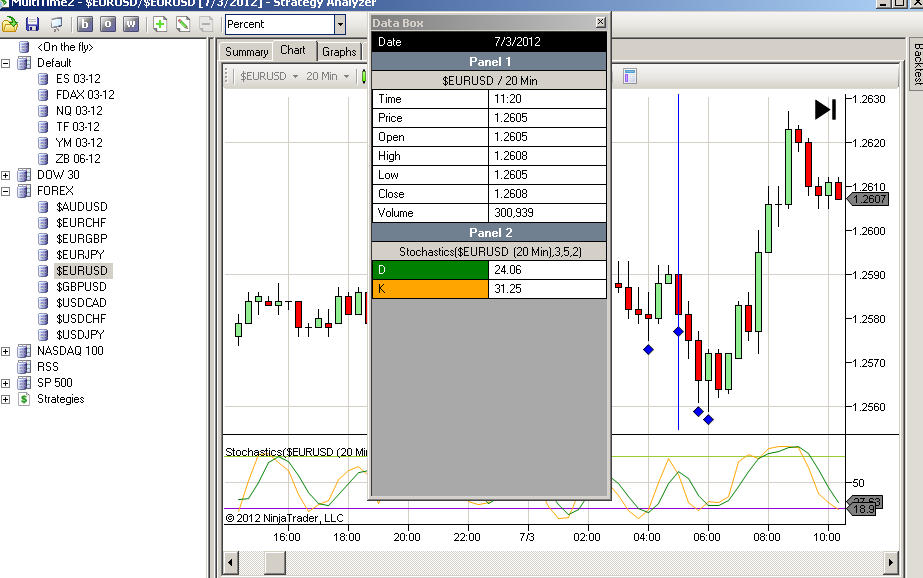The height and width of the screenshot is (578, 923).
Task: Click the skip-to-end arrow on chart
Action: click(825, 109)
